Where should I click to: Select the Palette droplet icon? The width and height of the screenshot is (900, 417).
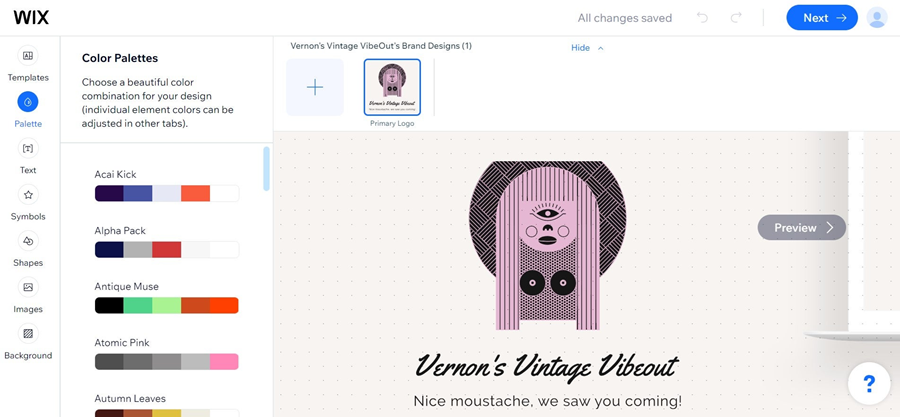[28, 102]
